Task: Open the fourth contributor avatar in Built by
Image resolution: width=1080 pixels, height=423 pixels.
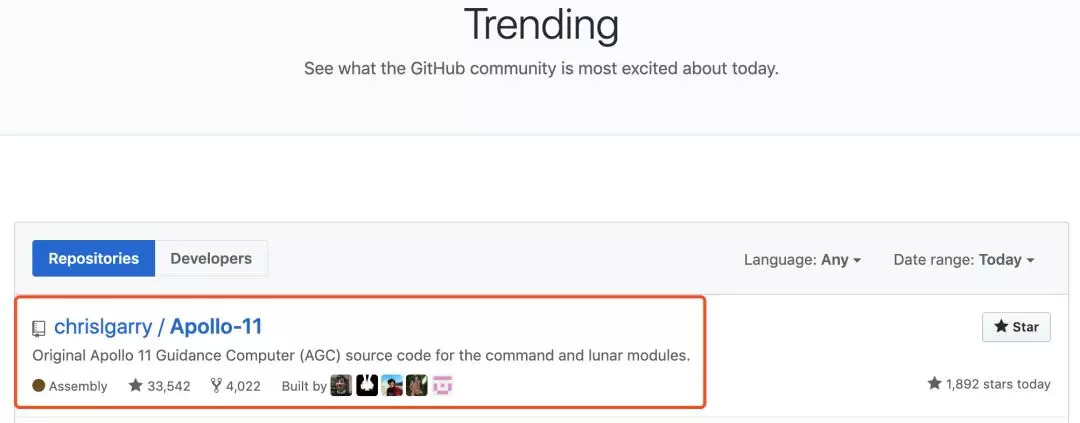Action: click(x=417, y=385)
